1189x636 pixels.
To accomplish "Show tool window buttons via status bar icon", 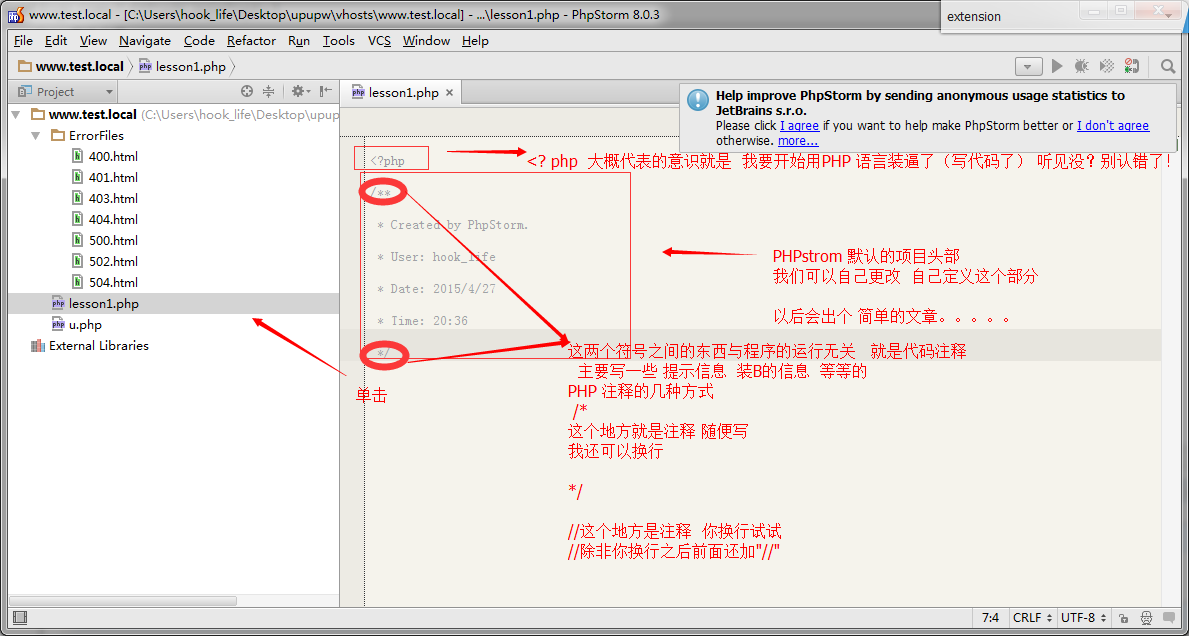I will tap(20, 618).
